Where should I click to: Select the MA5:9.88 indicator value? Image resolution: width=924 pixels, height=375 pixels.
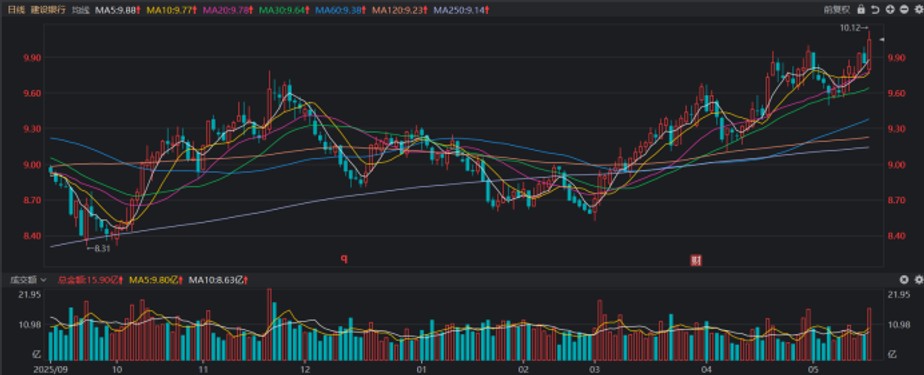pos(118,10)
